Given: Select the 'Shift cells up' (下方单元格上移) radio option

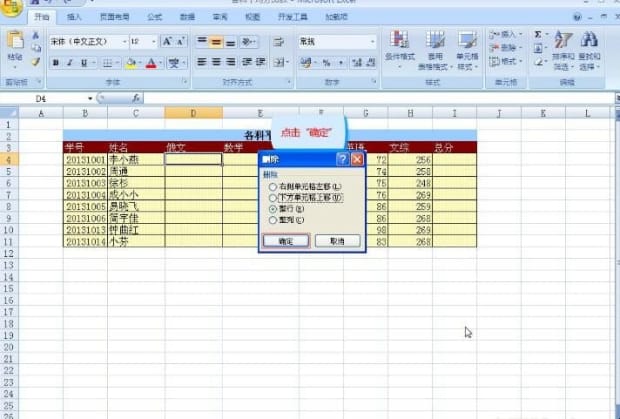Looking at the screenshot, I should pyautogui.click(x=272, y=198).
